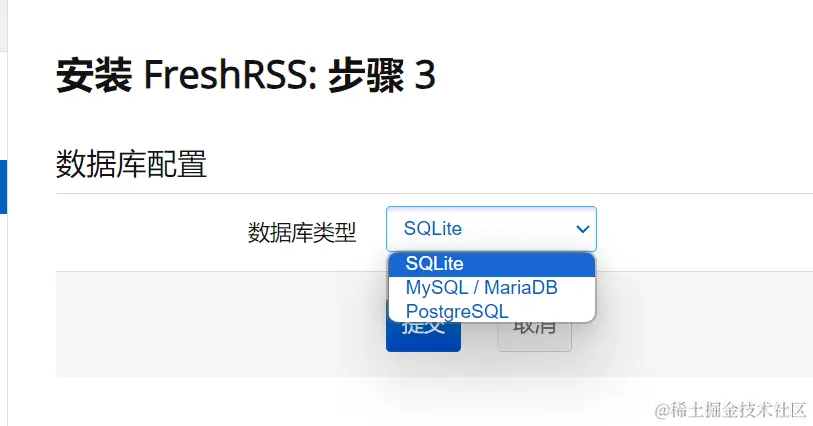Click the divider line under 数据库配置
813x426 pixels.
coord(434,193)
